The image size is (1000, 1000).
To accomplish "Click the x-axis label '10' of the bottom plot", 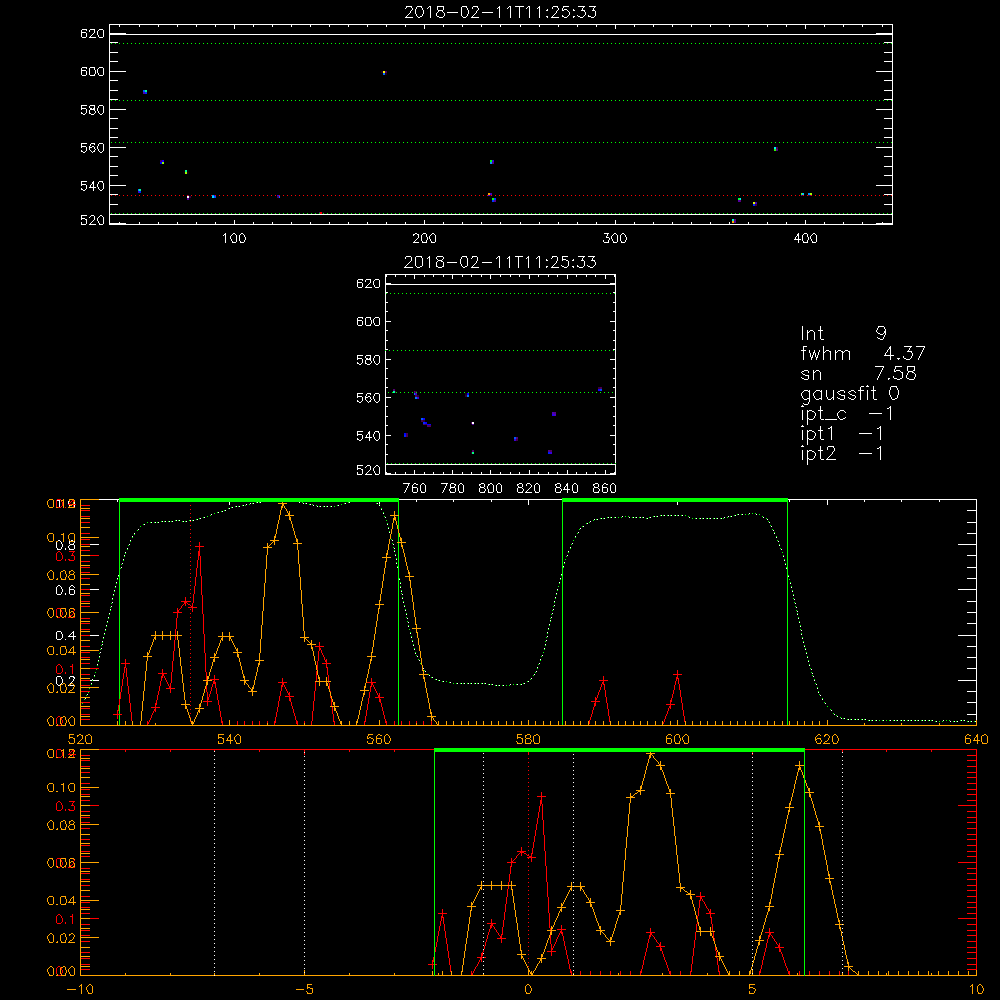I will (x=976, y=990).
